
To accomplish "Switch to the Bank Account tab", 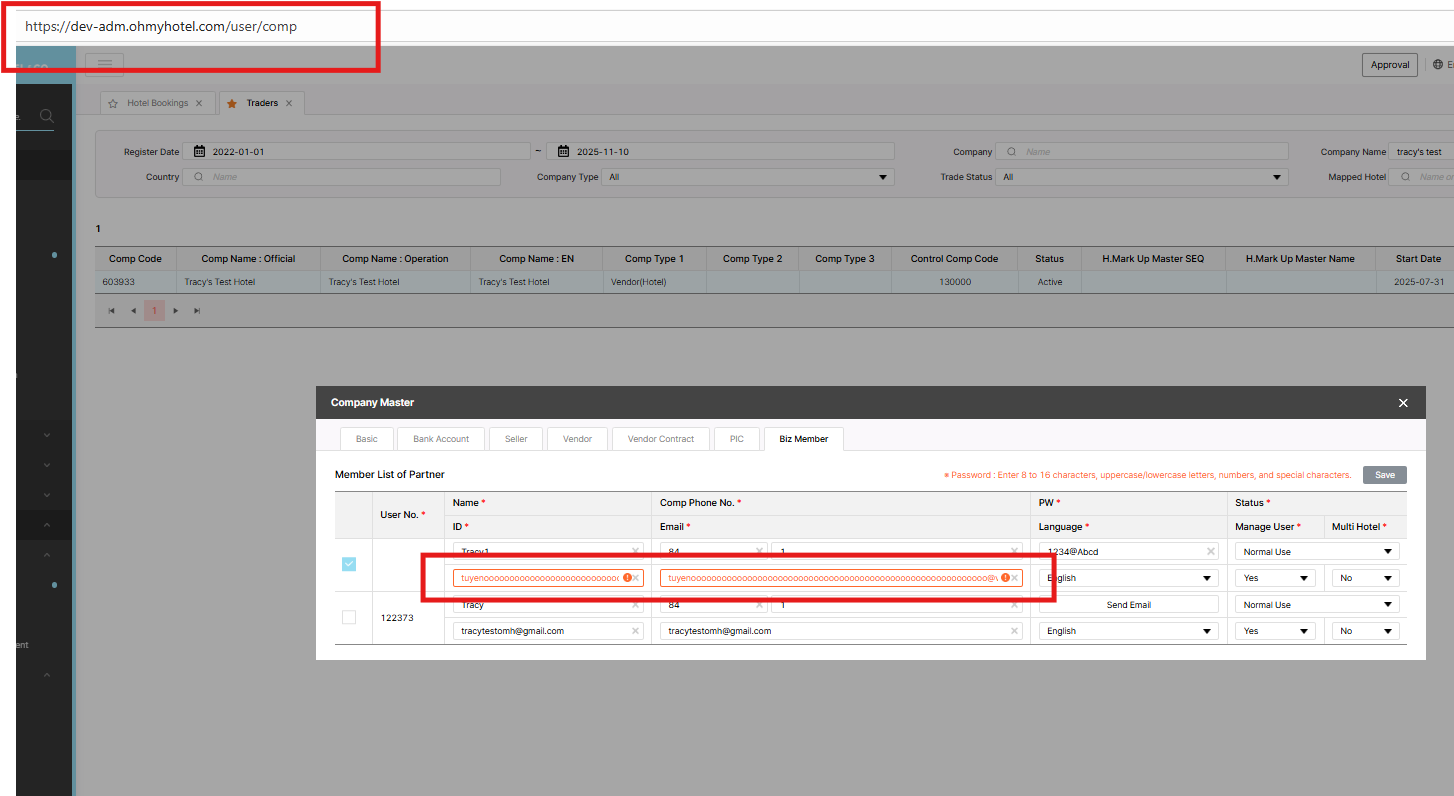I will [x=440, y=439].
